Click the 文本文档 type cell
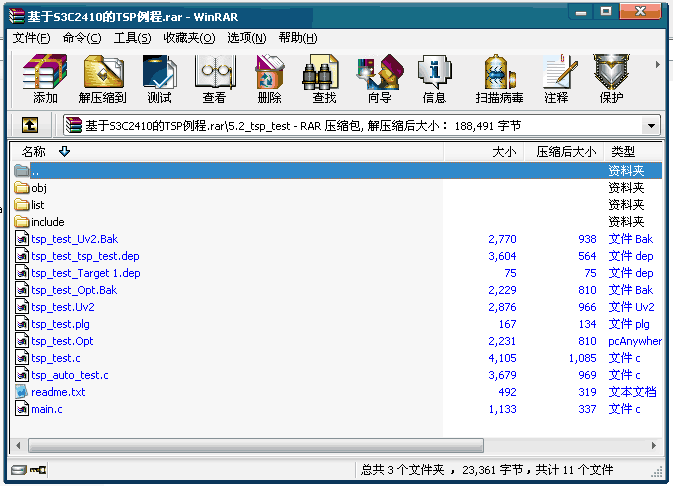673x486 pixels. pos(632,392)
